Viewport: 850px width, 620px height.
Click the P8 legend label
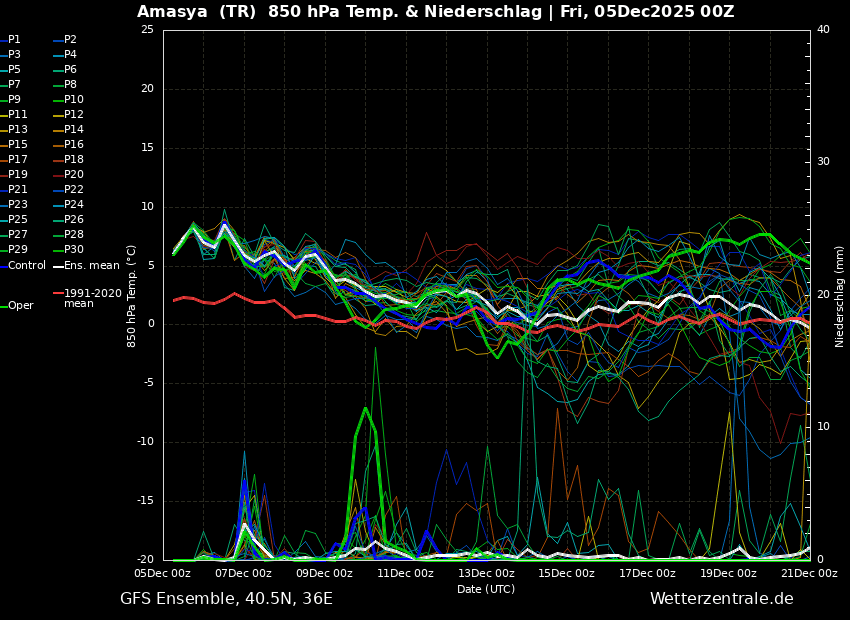pyautogui.click(x=70, y=85)
